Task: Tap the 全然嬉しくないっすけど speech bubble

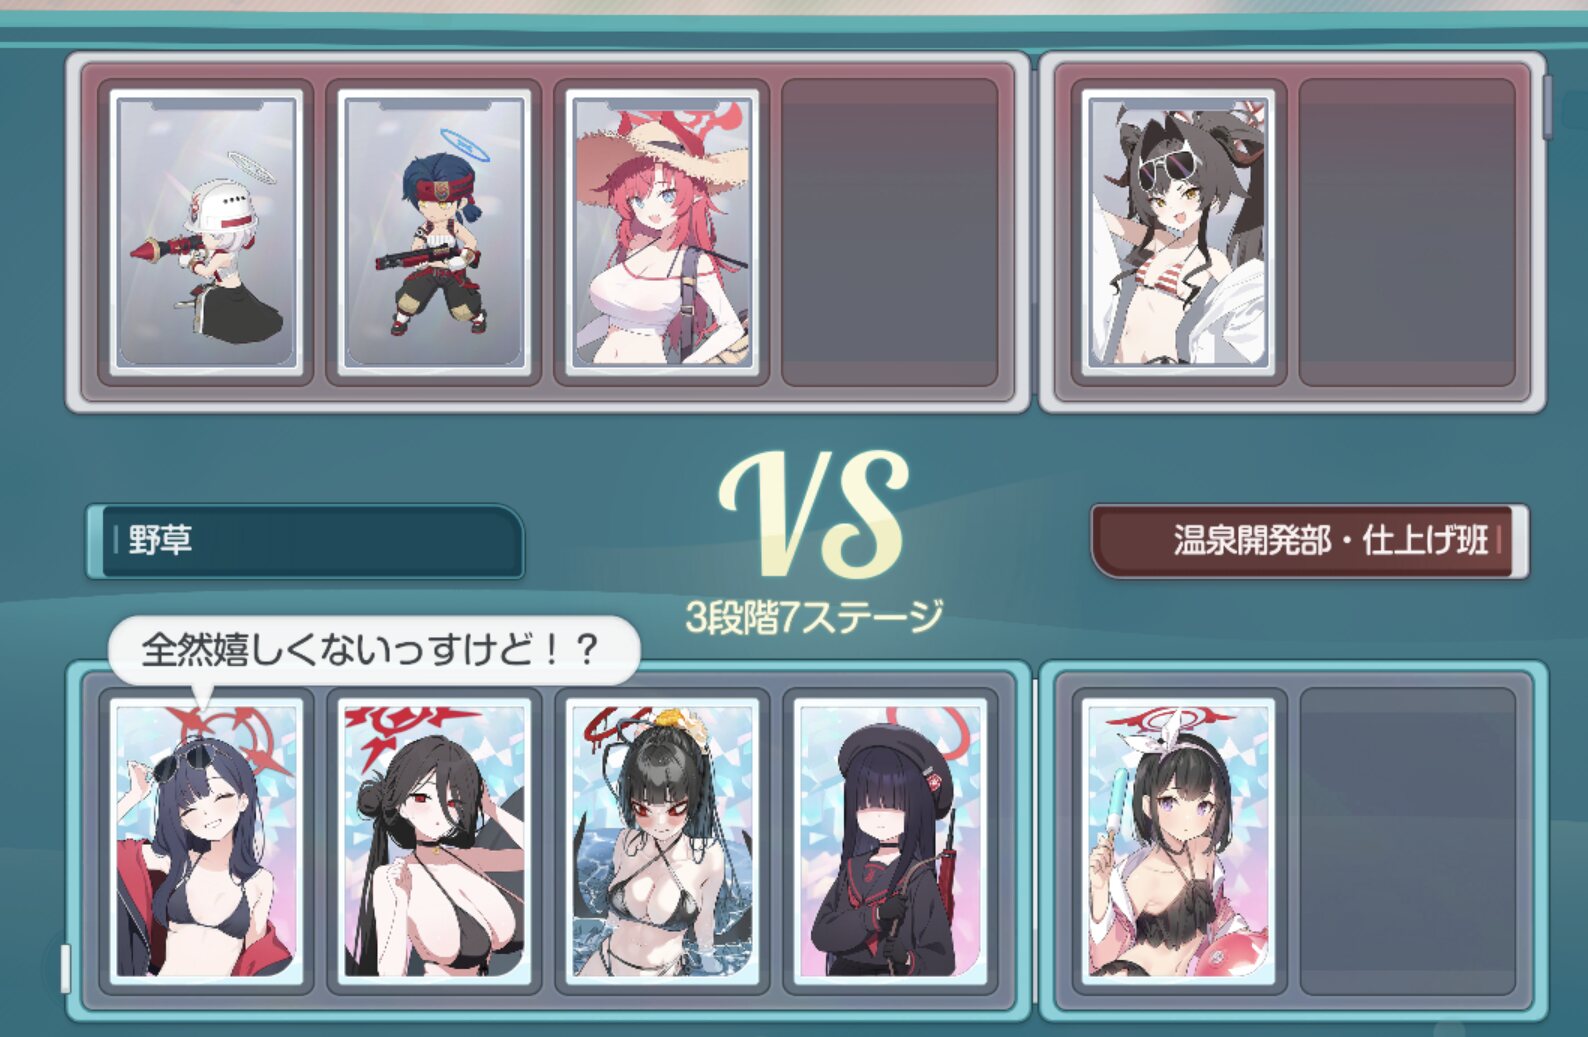Action: point(373,650)
